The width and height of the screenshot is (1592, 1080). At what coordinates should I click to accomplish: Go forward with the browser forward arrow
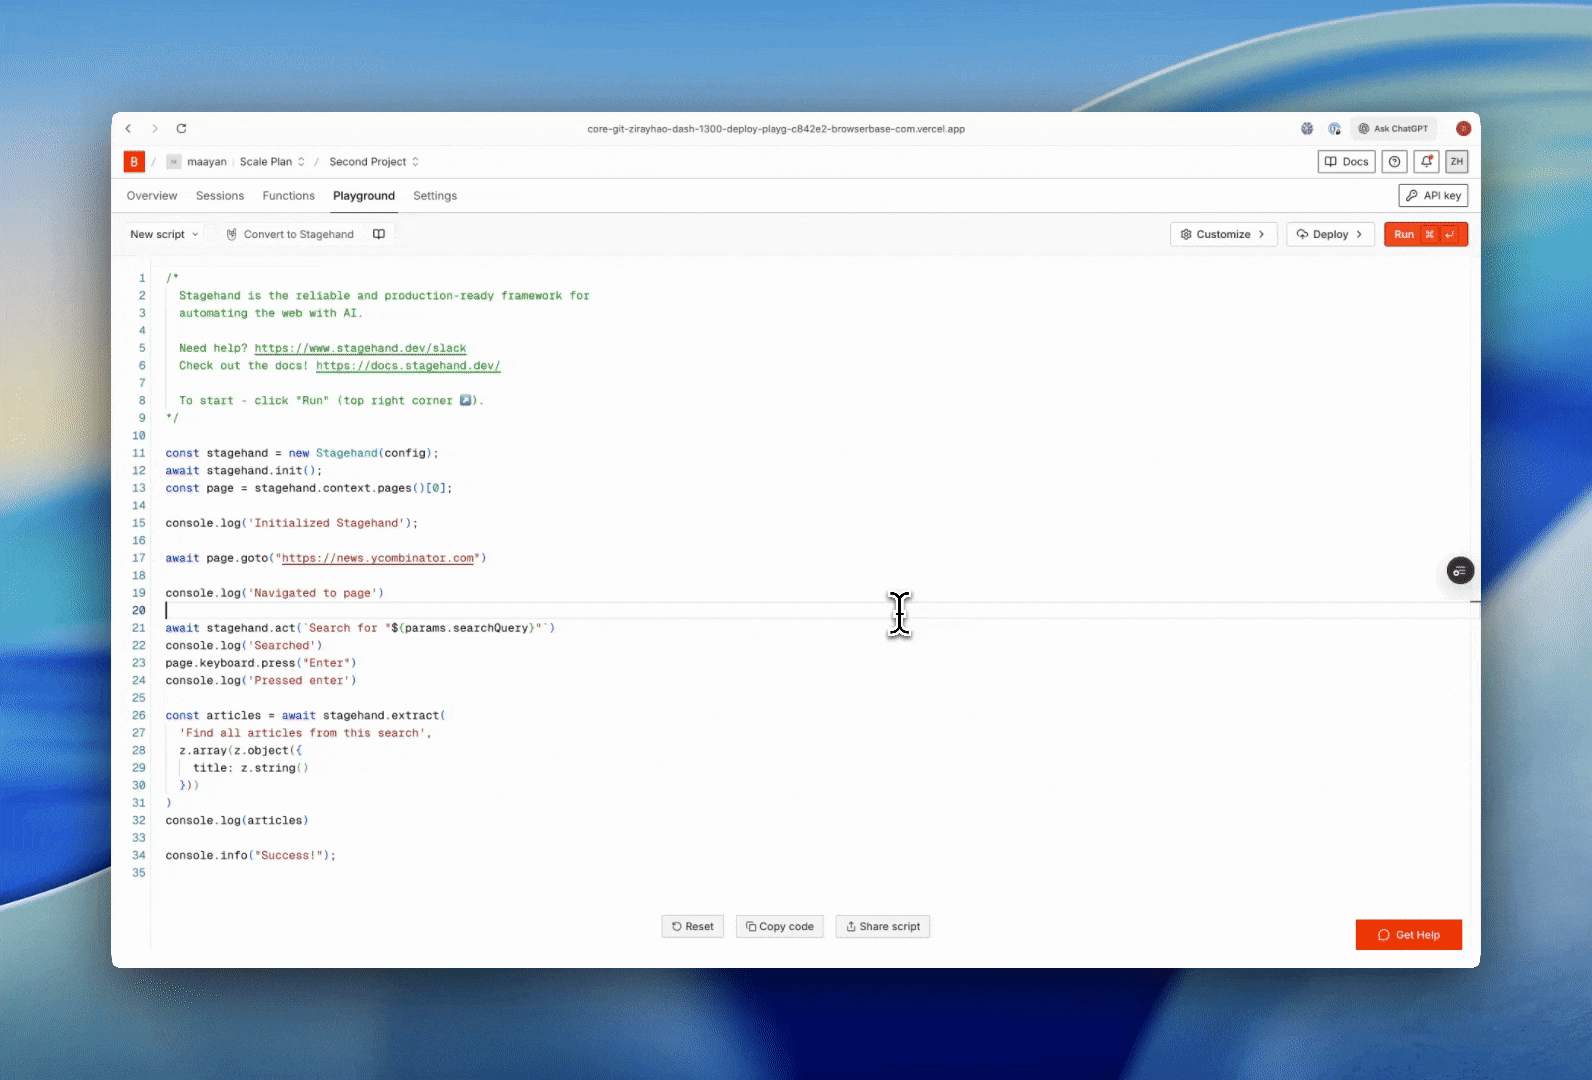click(154, 128)
